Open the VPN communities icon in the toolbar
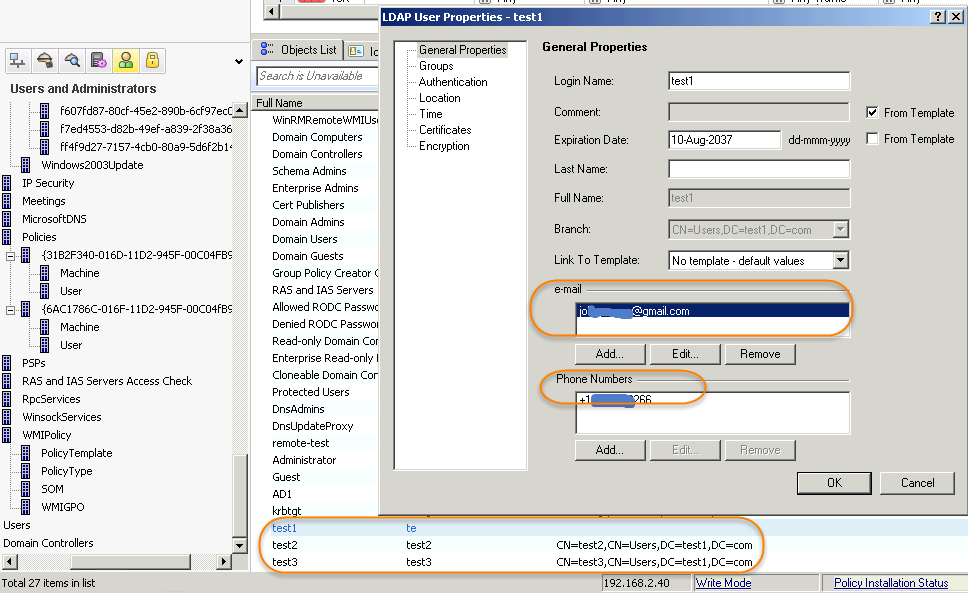 (x=45, y=61)
